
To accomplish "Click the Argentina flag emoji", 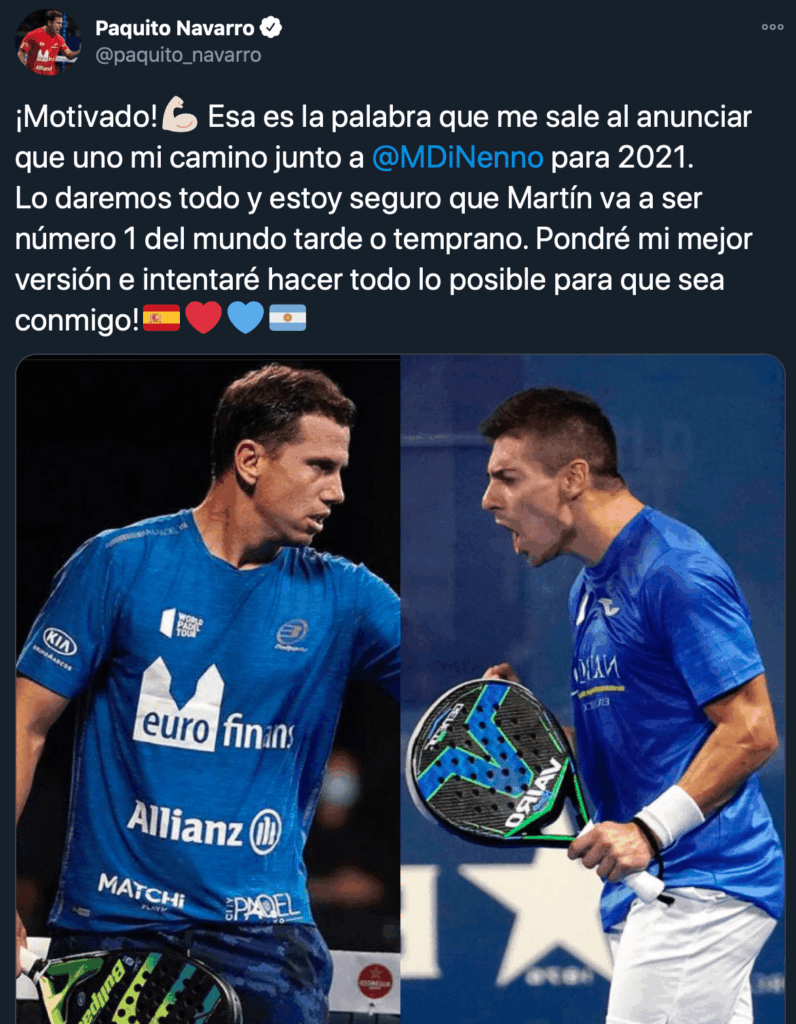I will (x=287, y=318).
